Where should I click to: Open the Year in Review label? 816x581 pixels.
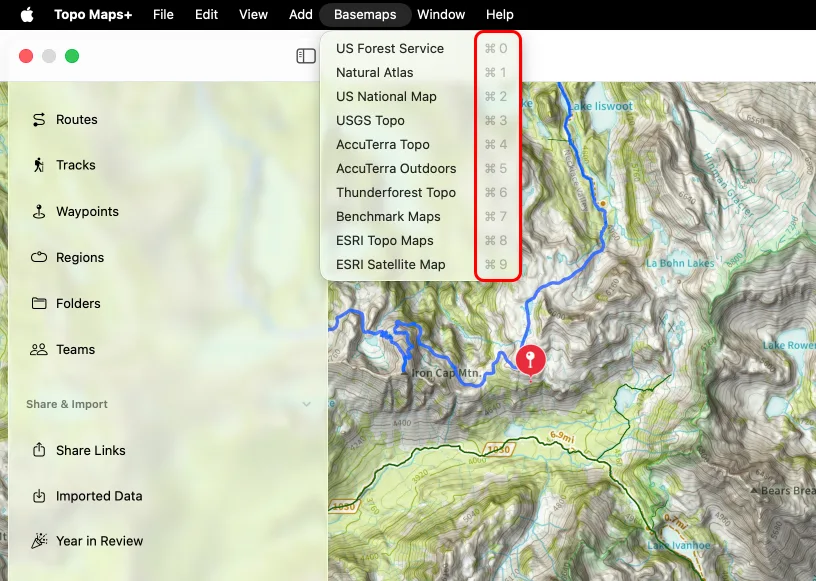click(99, 541)
